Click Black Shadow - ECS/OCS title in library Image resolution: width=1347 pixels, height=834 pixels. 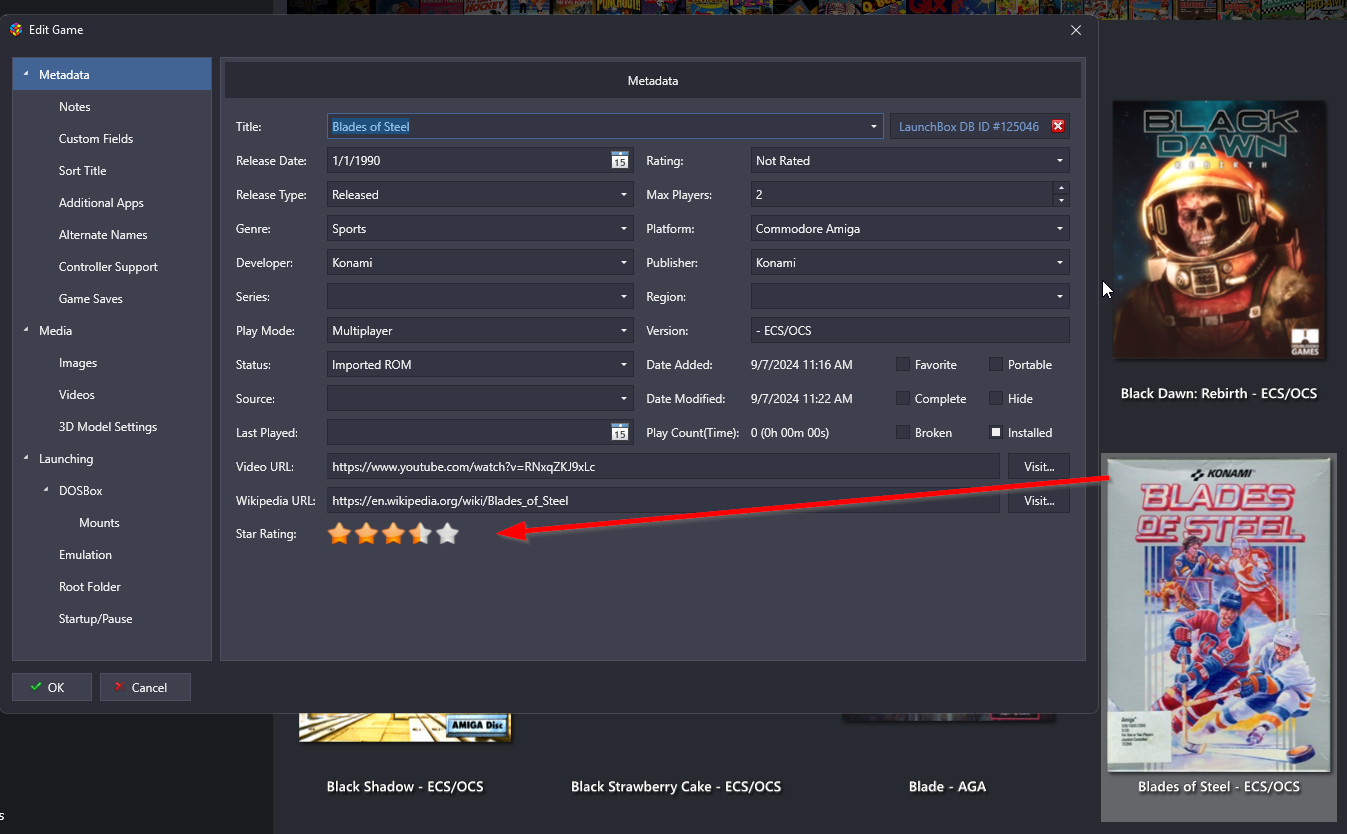(x=405, y=787)
